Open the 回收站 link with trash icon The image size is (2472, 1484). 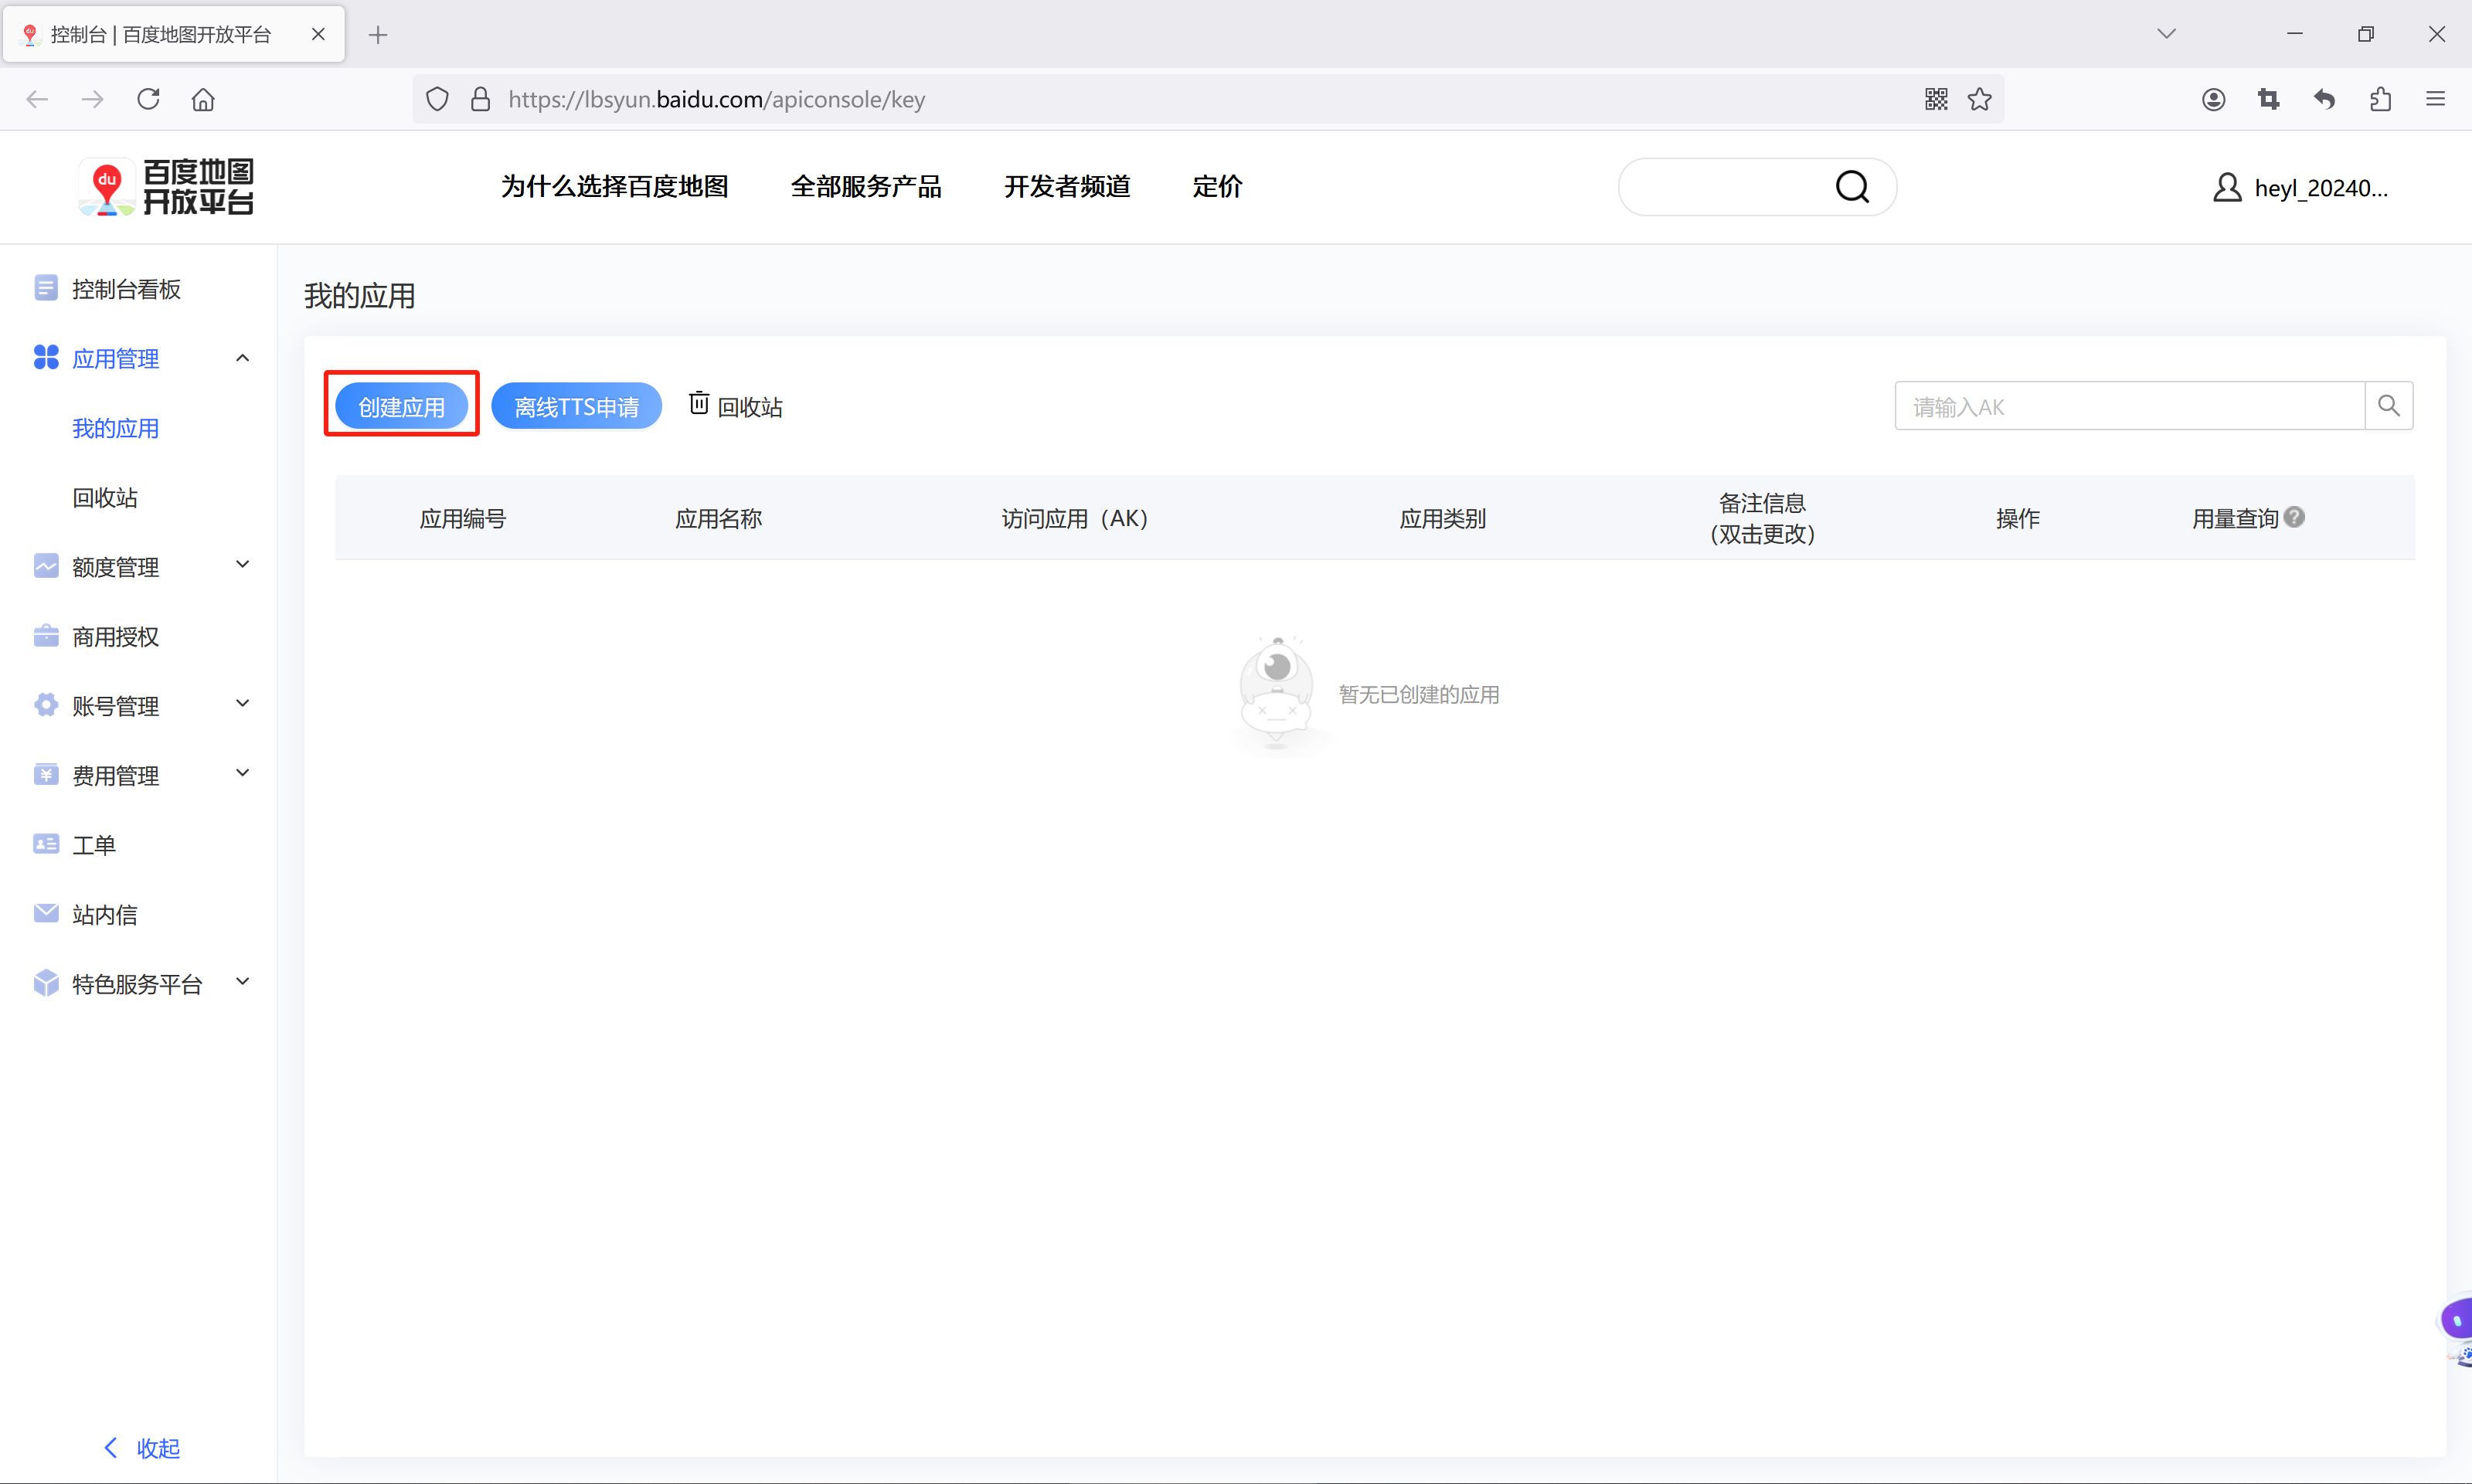point(736,406)
